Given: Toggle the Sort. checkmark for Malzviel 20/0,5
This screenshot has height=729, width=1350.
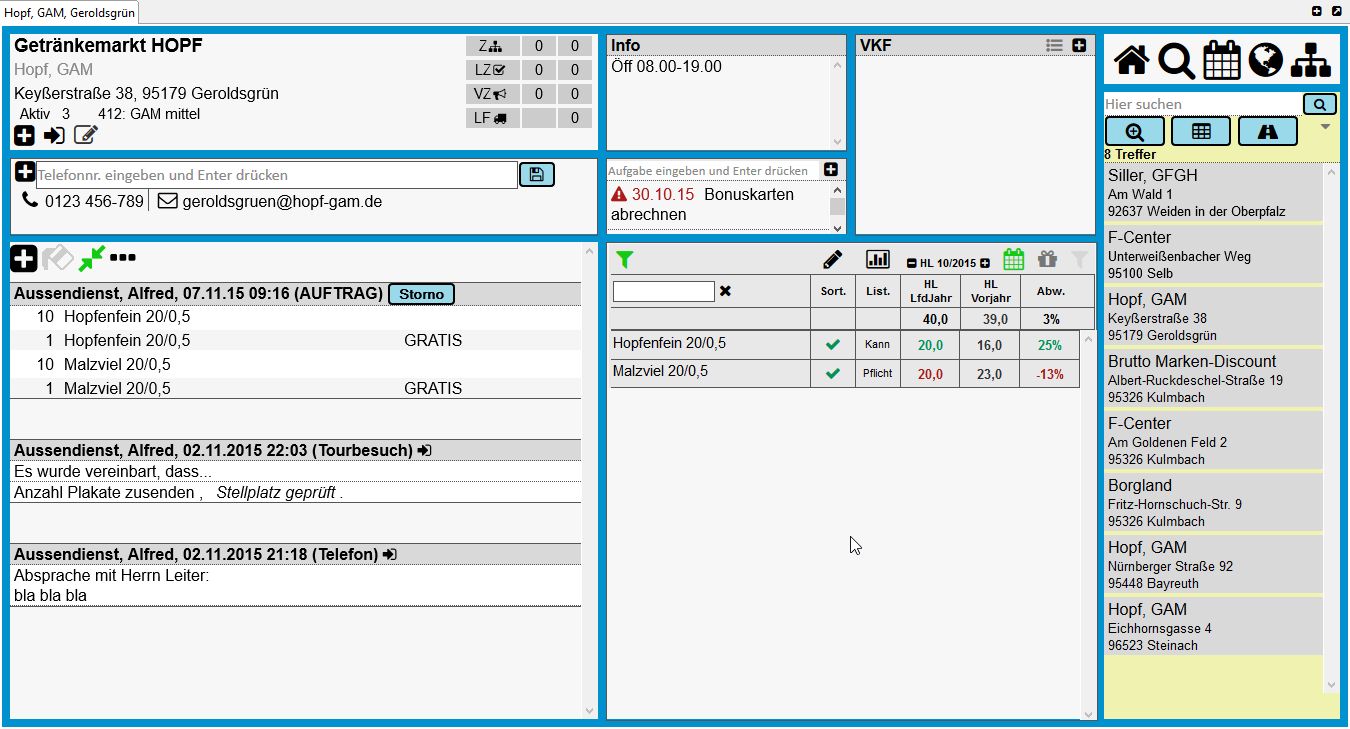Looking at the screenshot, I should (832, 373).
